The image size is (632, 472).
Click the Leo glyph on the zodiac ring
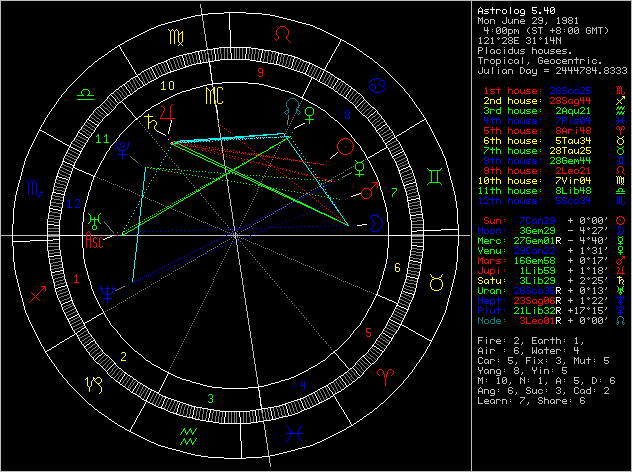[285, 35]
